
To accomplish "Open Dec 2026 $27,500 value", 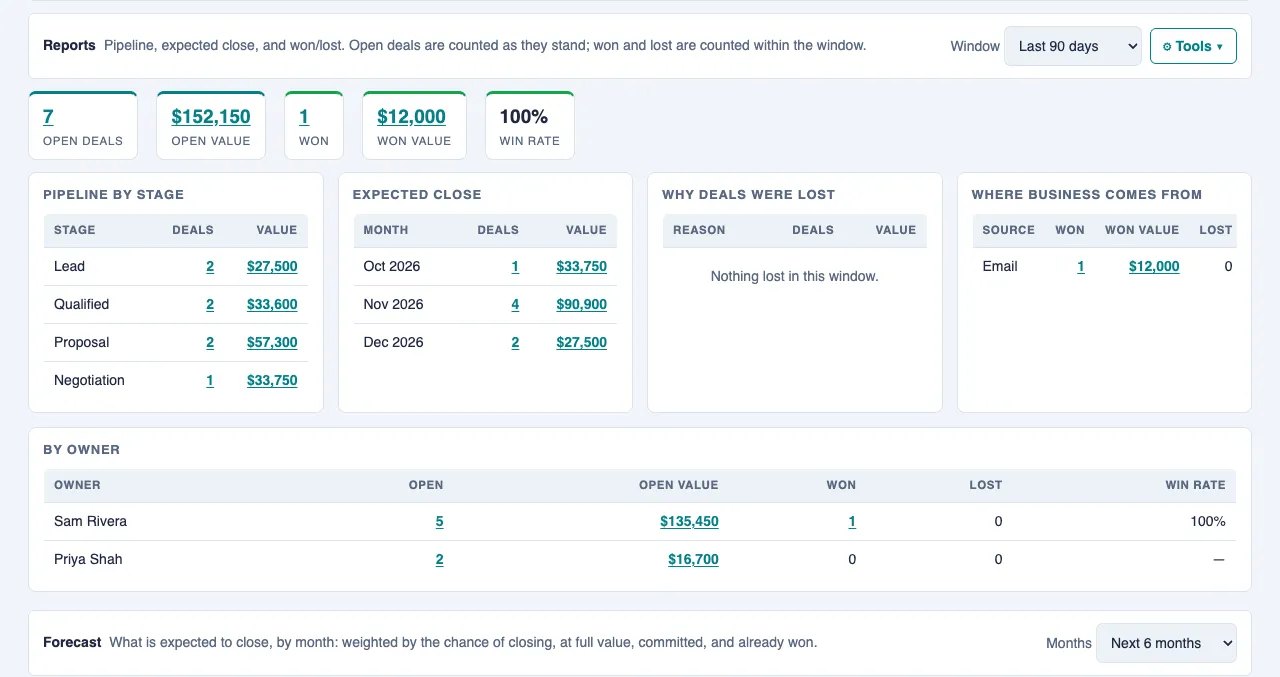I will point(581,342).
